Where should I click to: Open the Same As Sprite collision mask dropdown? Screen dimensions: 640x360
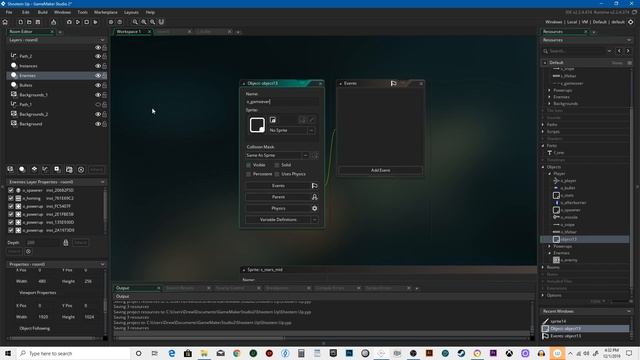(x=305, y=156)
